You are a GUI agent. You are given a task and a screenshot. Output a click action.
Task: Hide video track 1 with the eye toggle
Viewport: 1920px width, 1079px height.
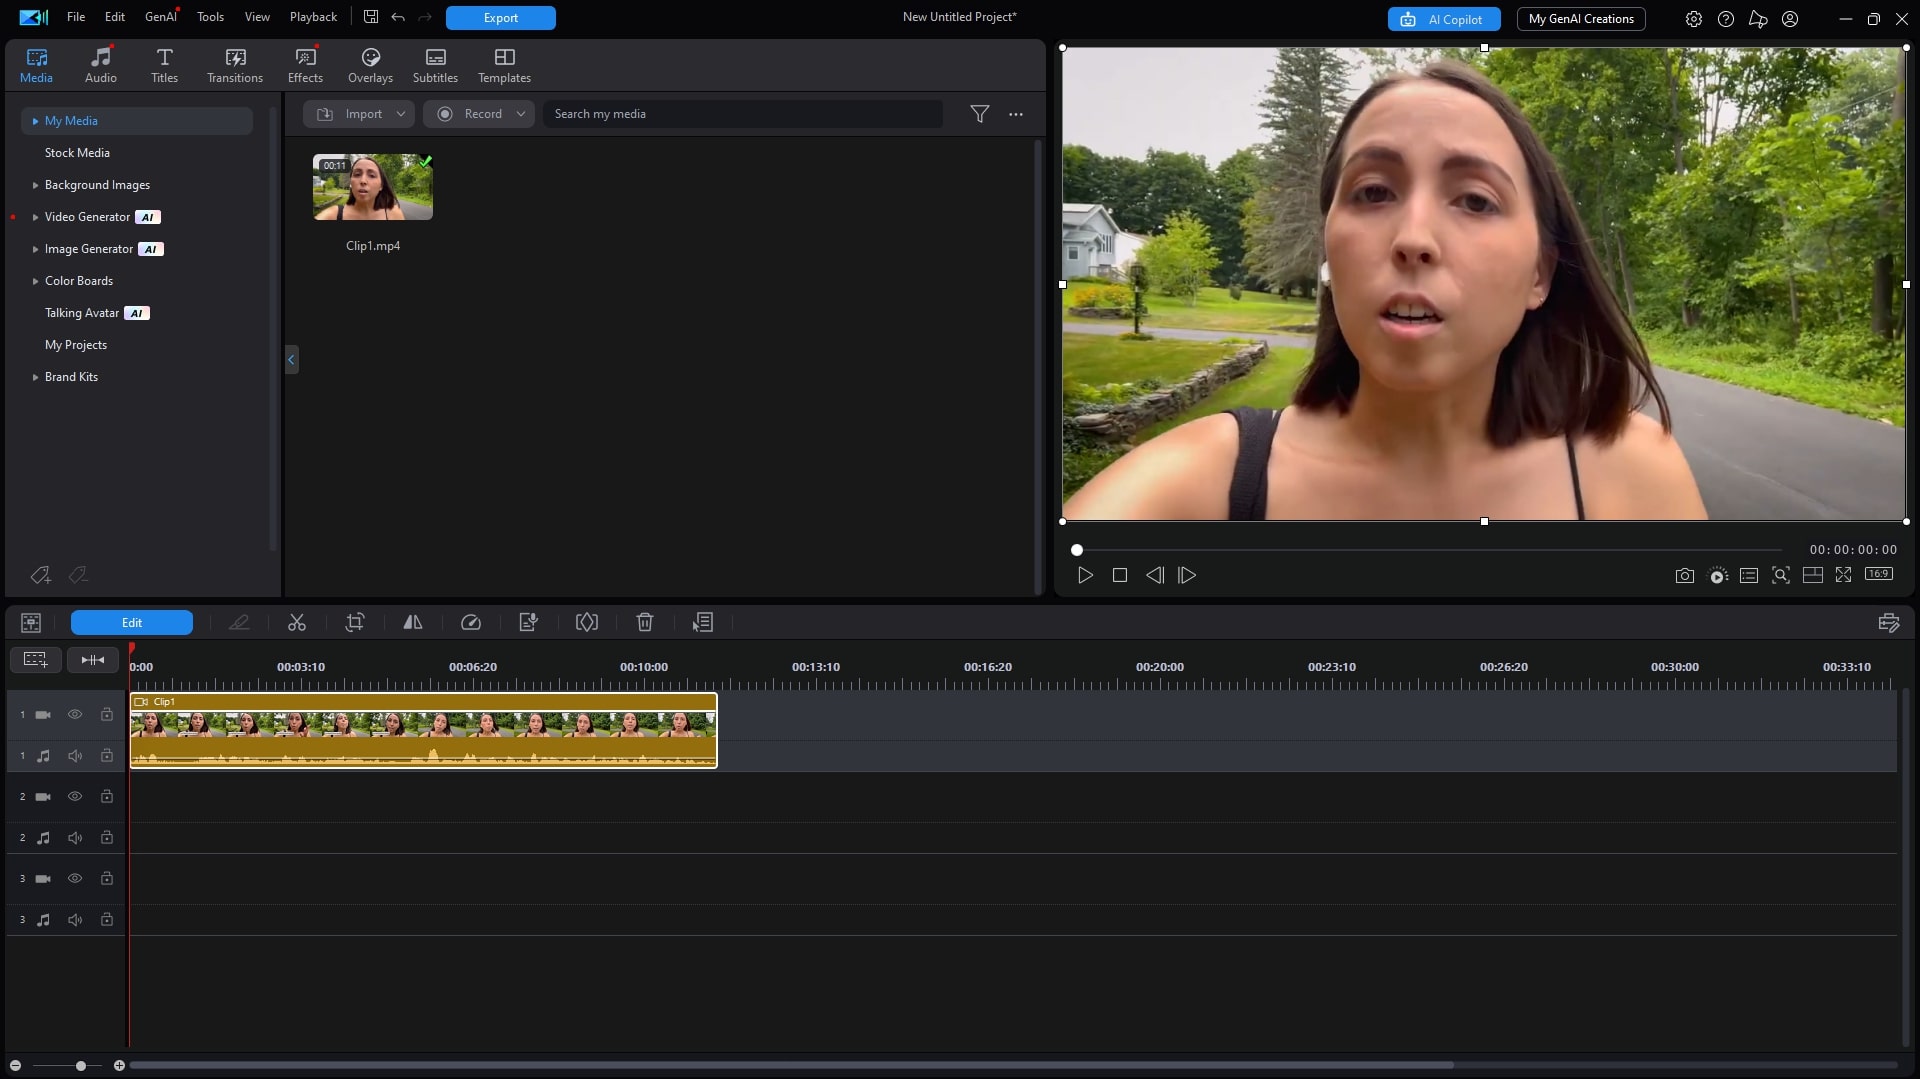(75, 714)
